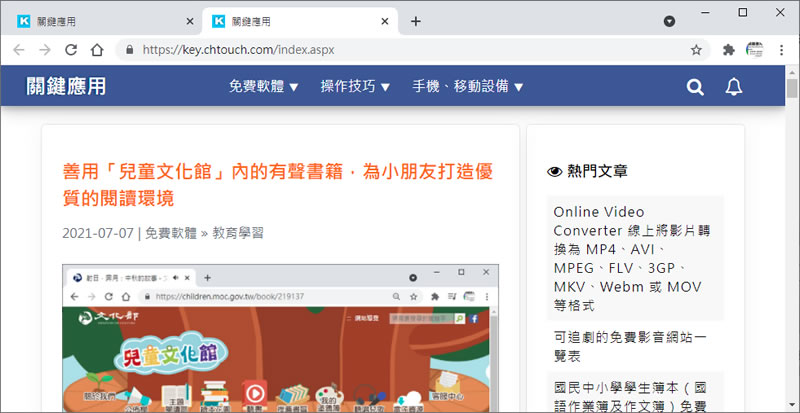The width and height of the screenshot is (800, 413).
Task: Select the second 關鍵應用 tab
Action: pyautogui.click(x=300, y=21)
